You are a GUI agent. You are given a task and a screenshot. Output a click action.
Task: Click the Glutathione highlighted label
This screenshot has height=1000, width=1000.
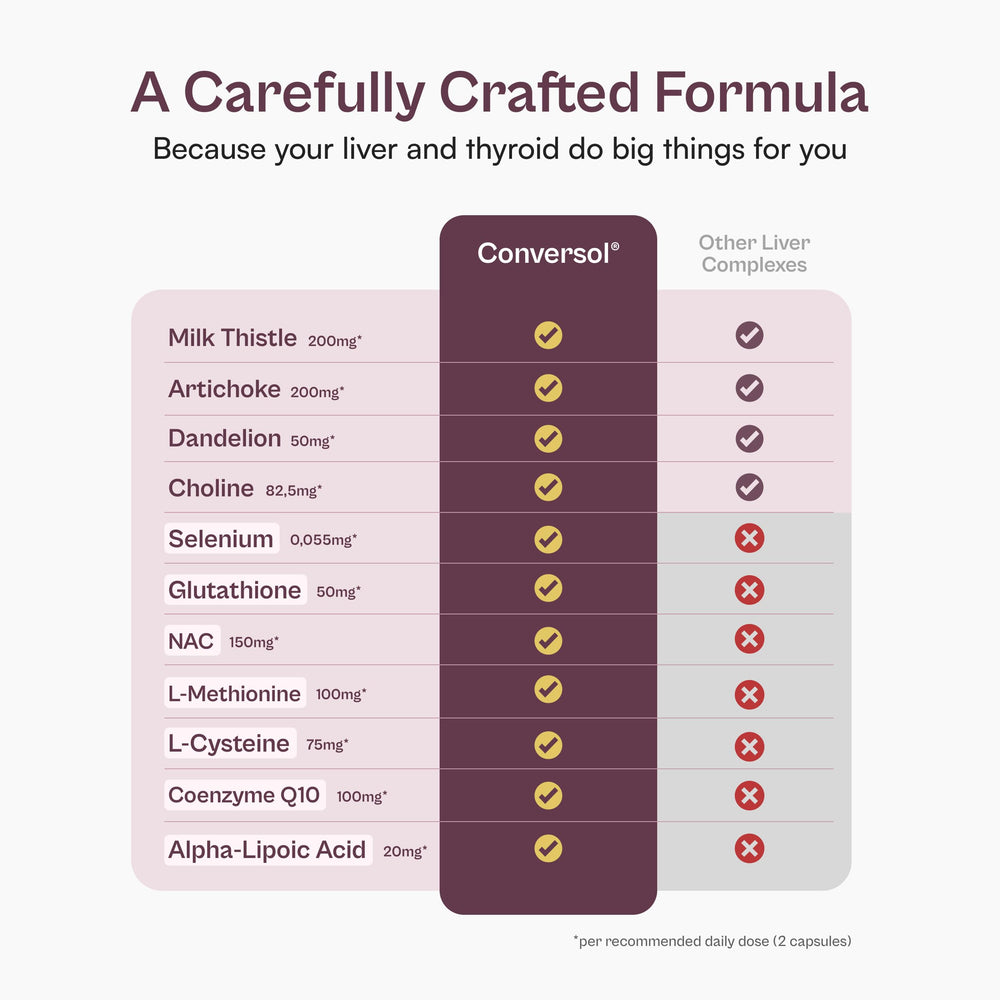(235, 590)
